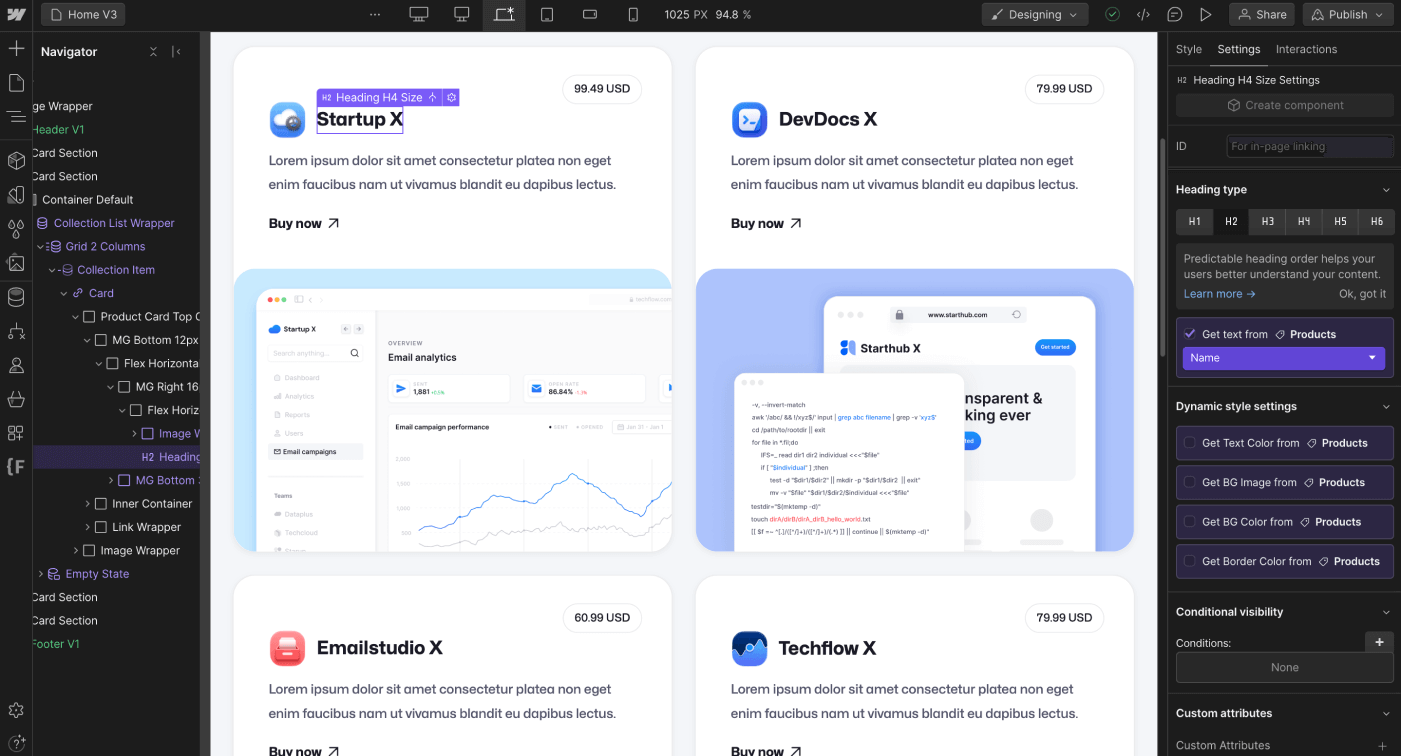Switch to mobile landscape breakpoint

pyautogui.click(x=590, y=15)
